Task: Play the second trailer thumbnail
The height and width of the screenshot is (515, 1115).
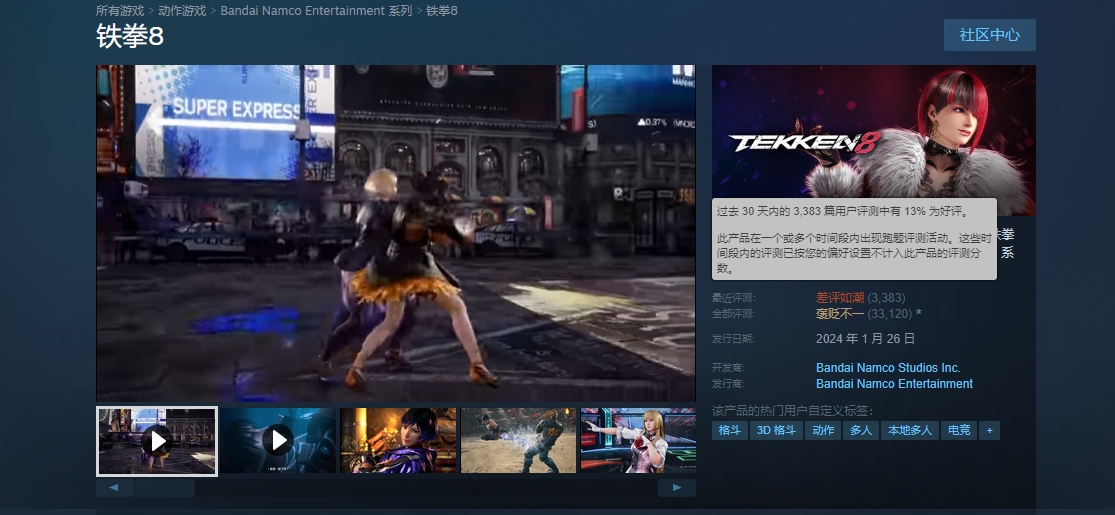Action: [x=277, y=440]
